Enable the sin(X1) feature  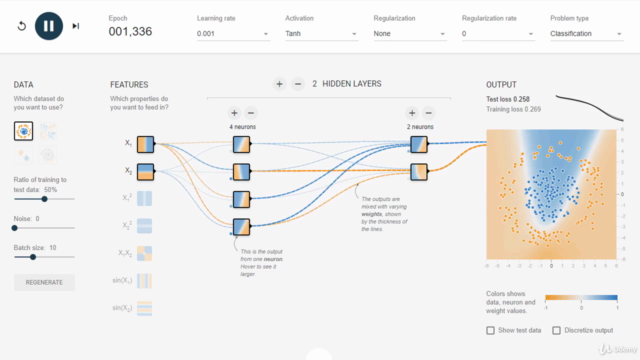click(144, 281)
